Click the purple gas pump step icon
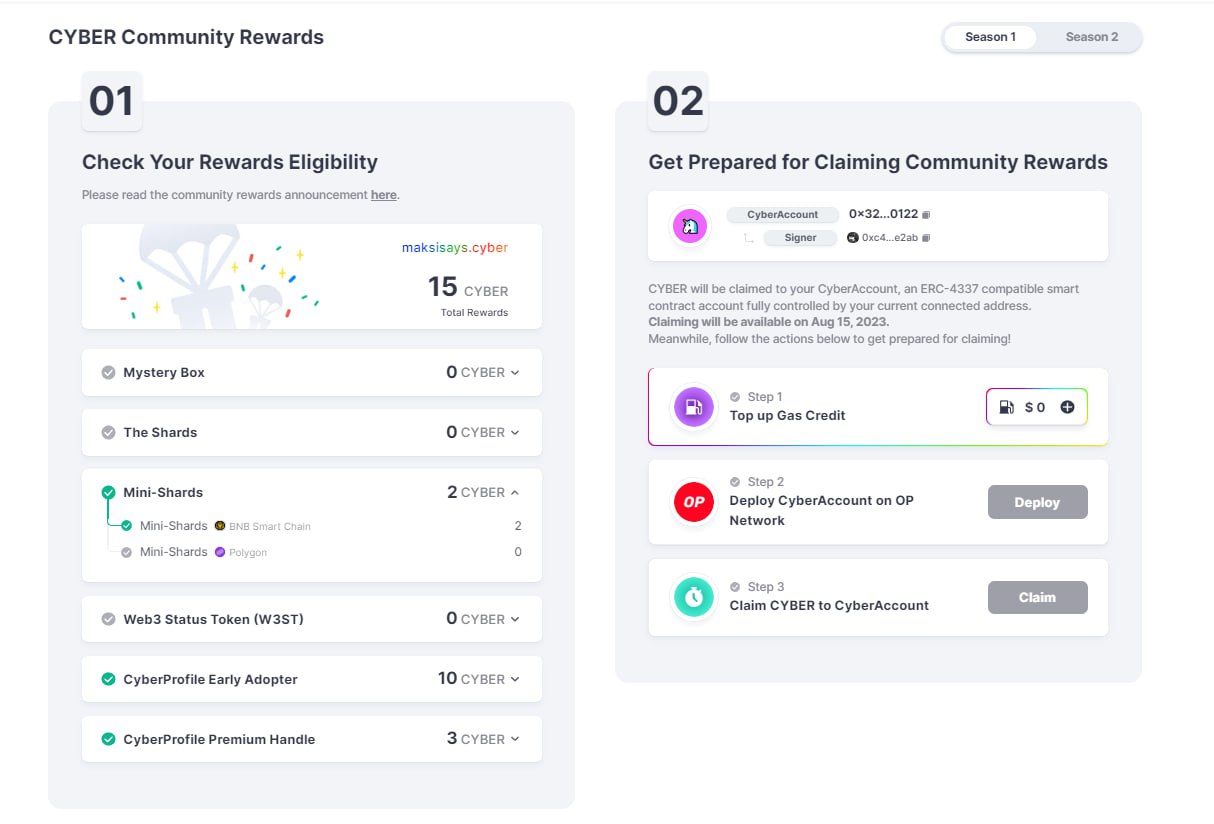 (x=693, y=407)
